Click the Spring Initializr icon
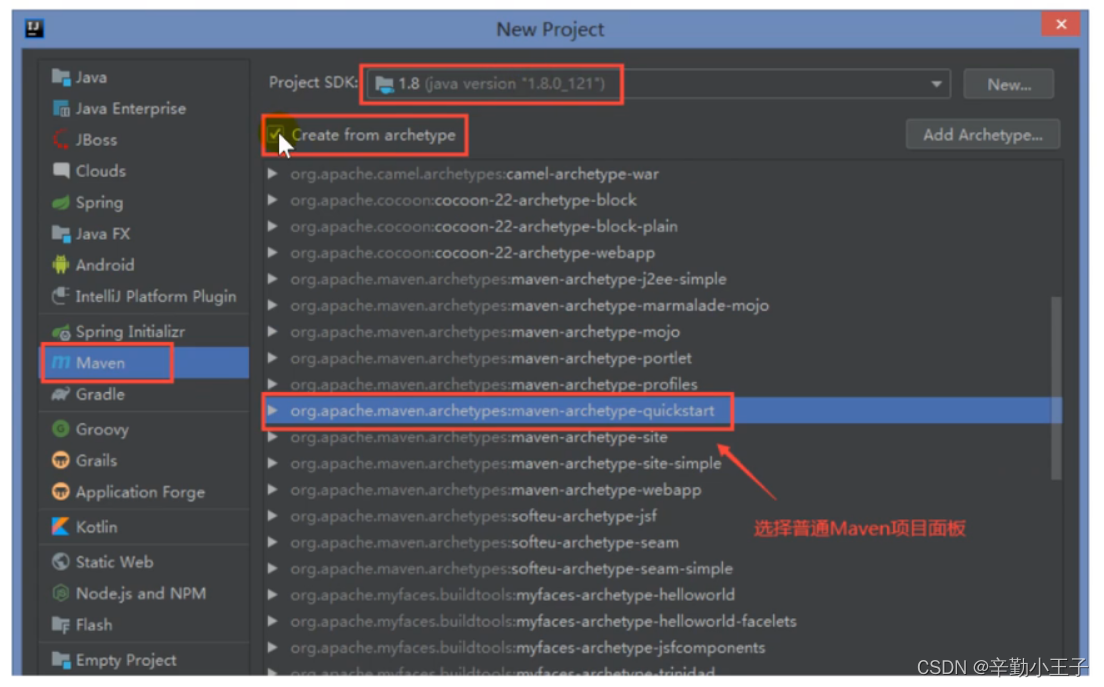This screenshot has height=687, width=1104. 61,332
